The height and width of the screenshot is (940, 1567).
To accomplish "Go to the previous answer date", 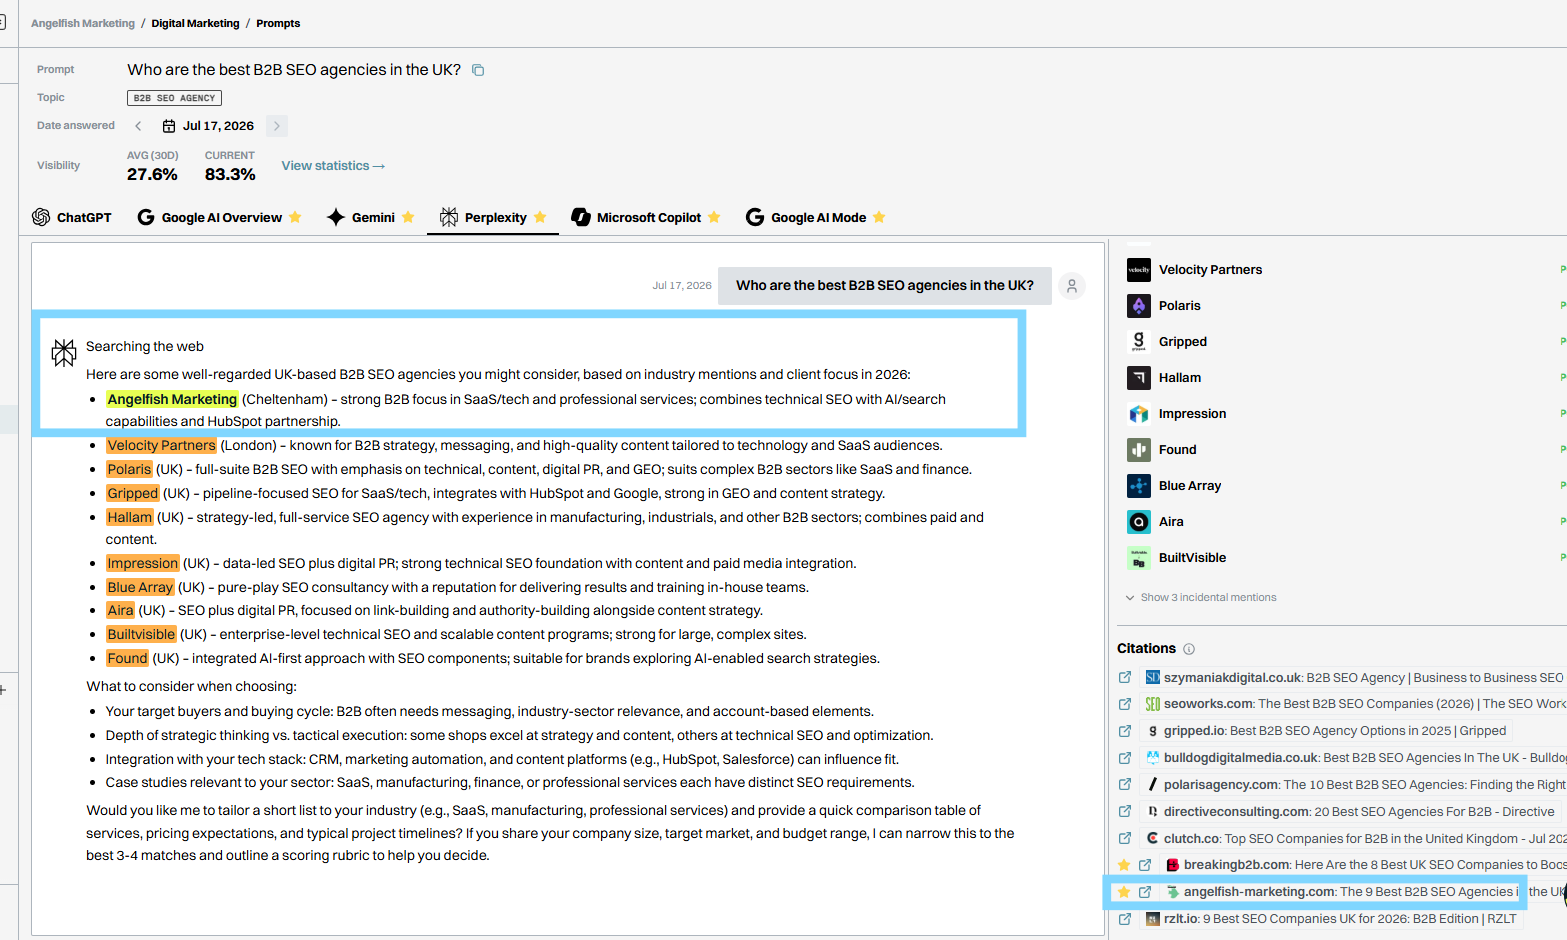I will coord(138,126).
